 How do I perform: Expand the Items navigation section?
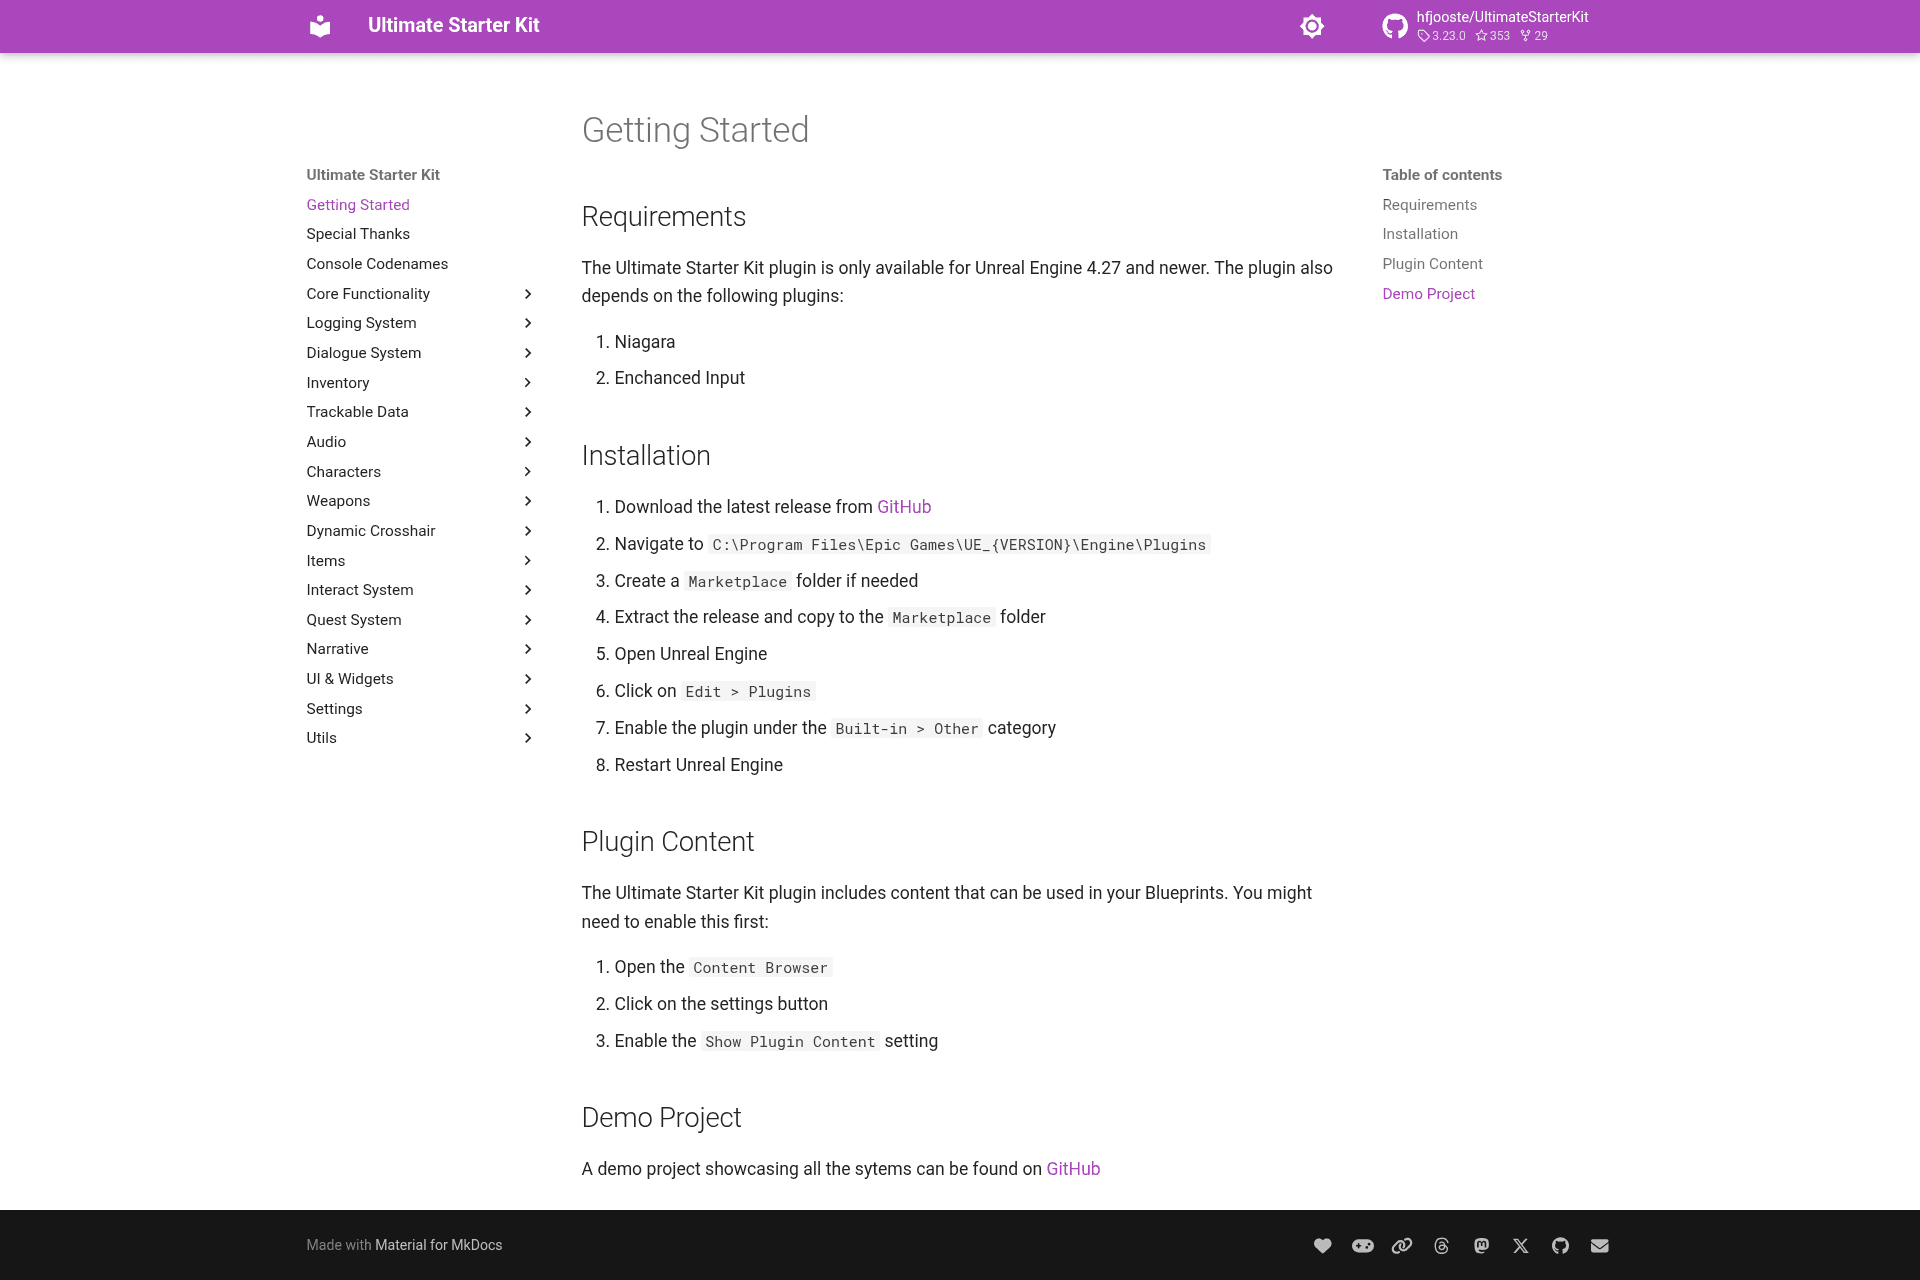[x=420, y=561]
